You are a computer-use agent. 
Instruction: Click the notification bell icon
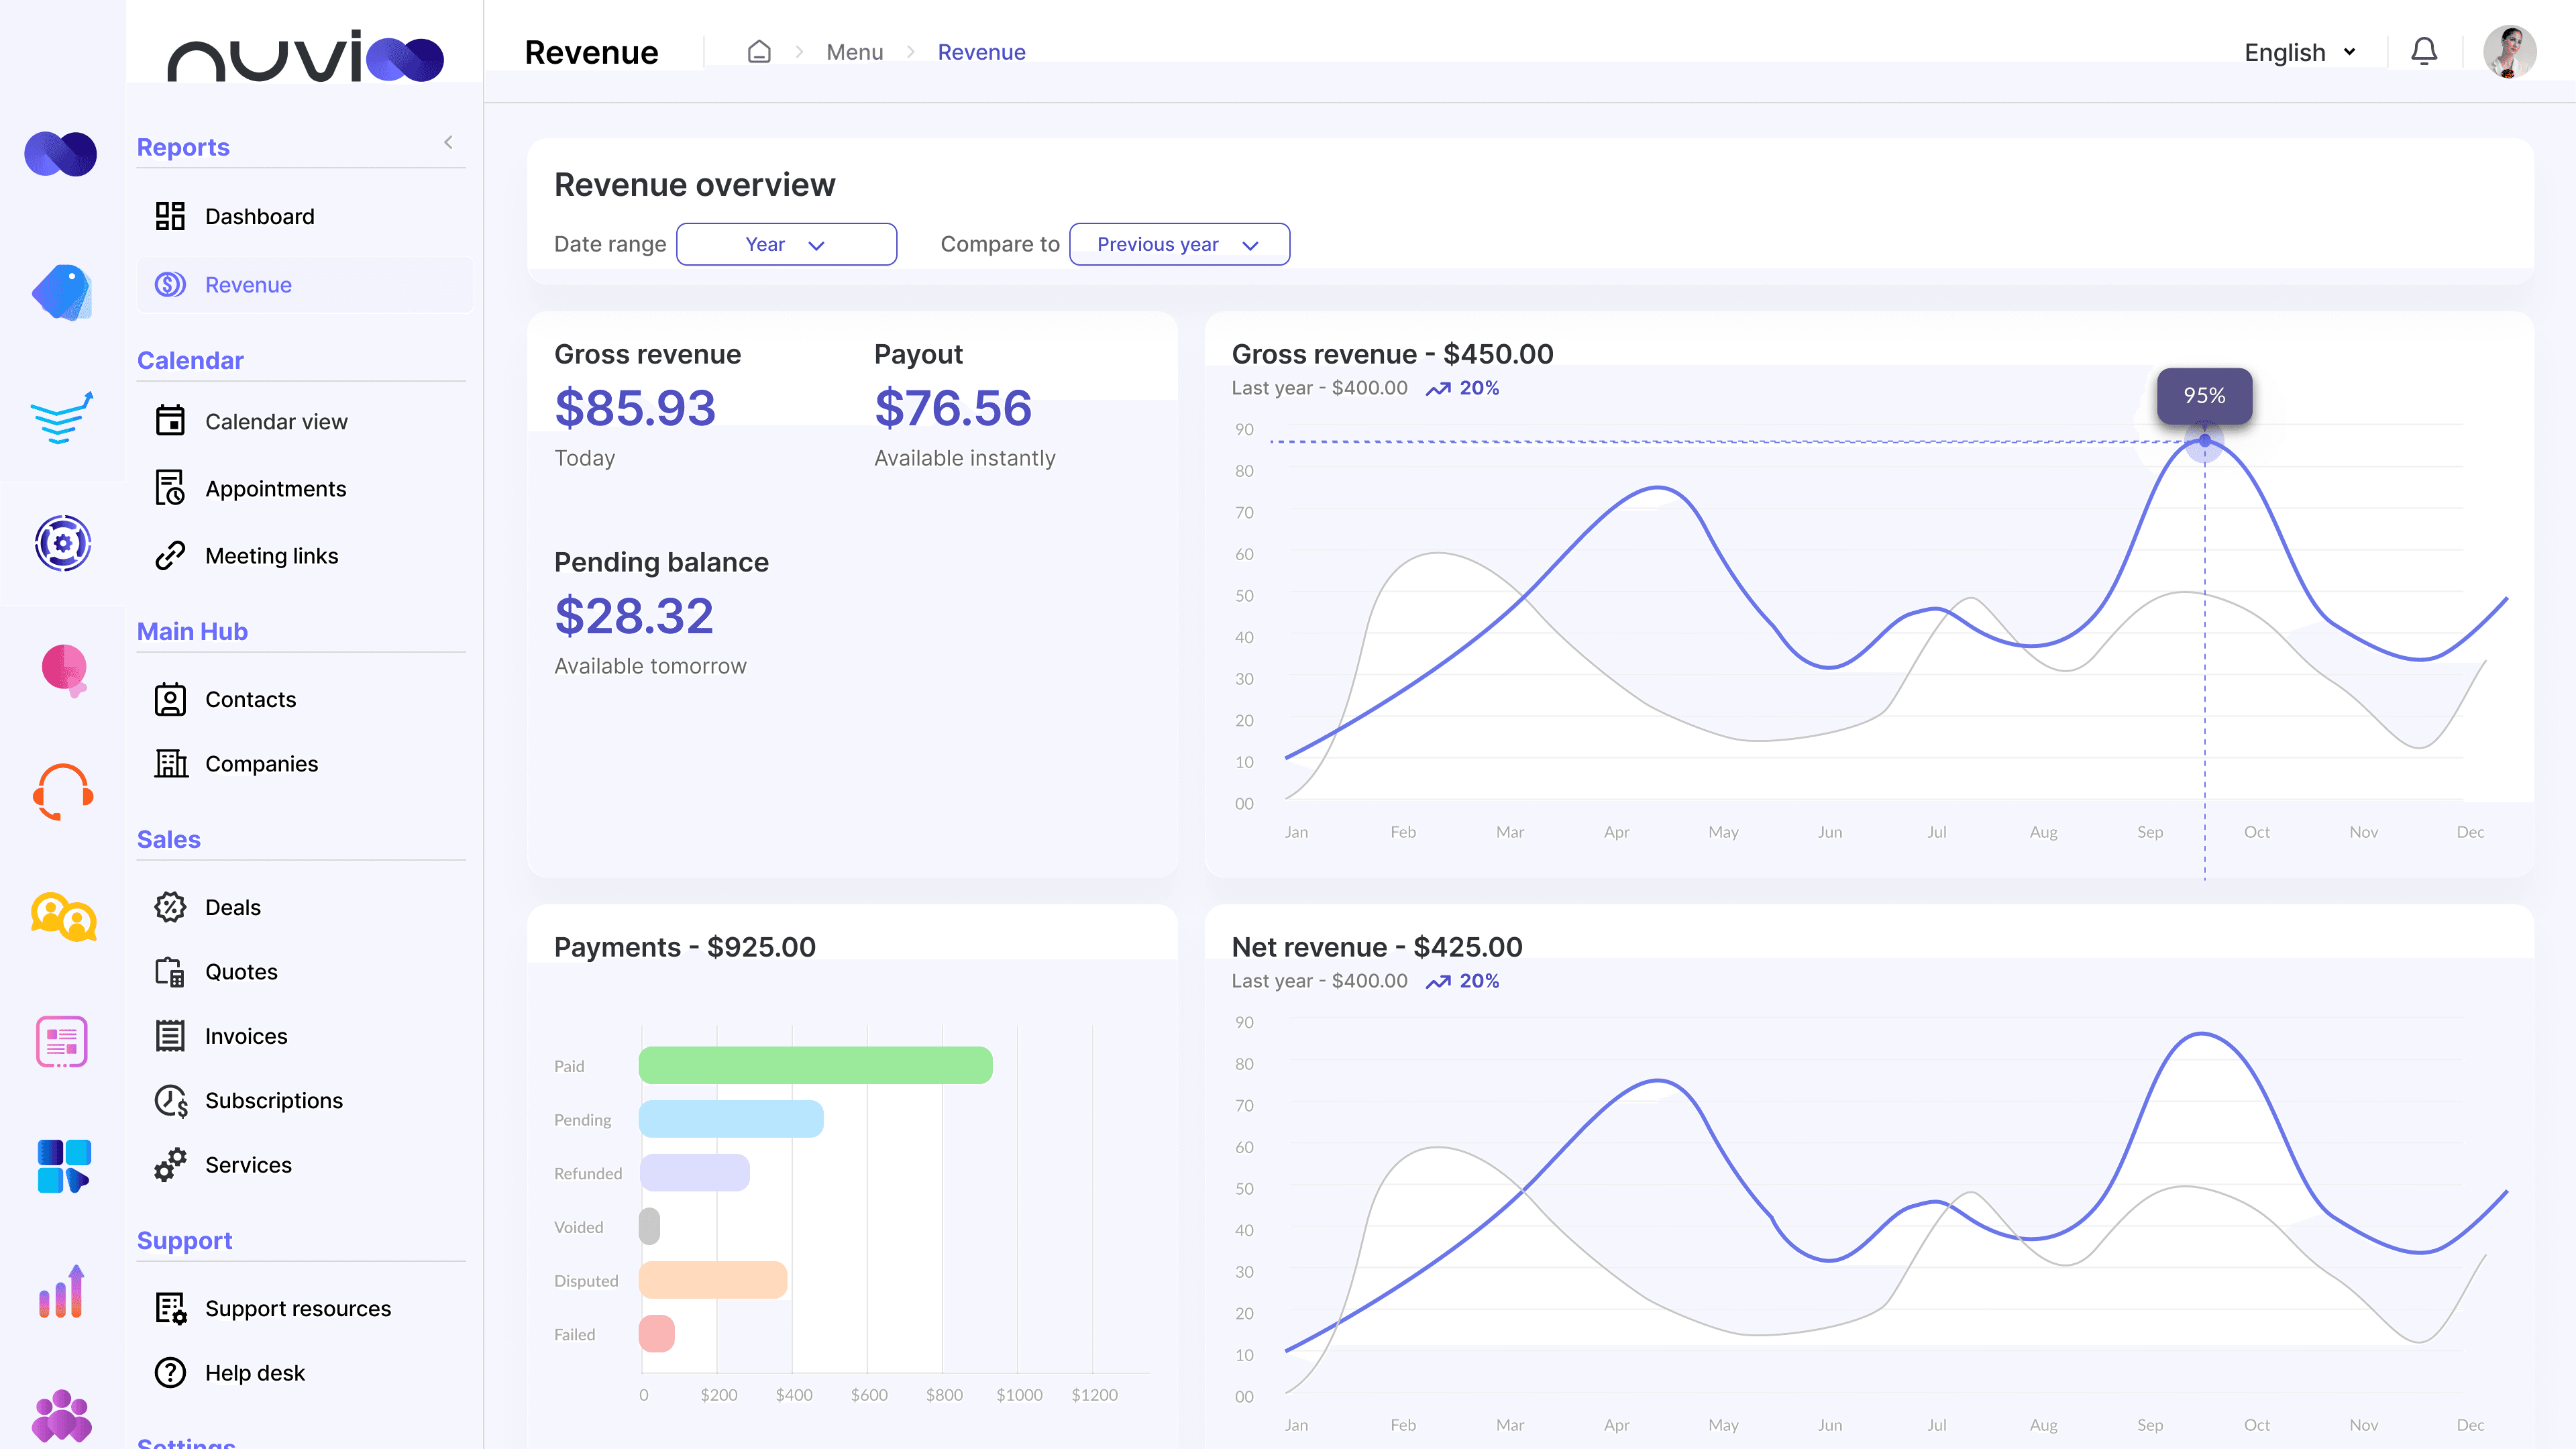coord(2423,52)
